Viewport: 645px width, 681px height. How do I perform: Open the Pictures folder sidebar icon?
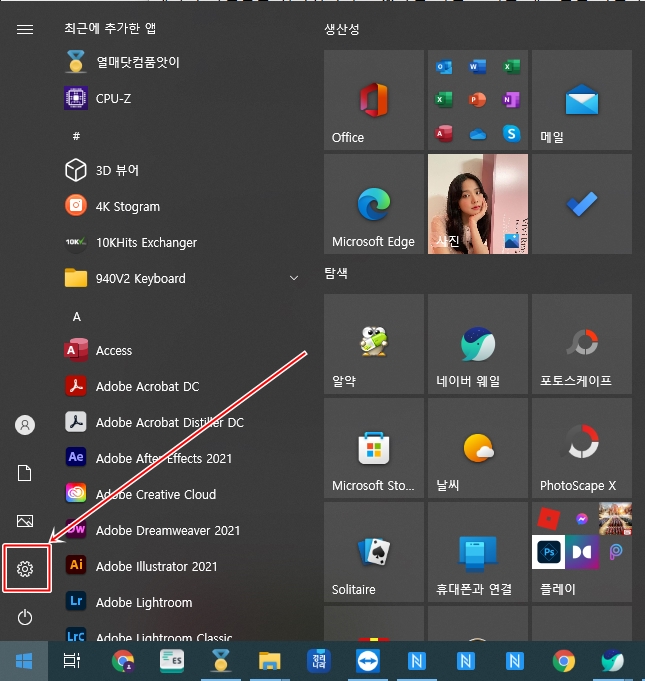coord(25,521)
